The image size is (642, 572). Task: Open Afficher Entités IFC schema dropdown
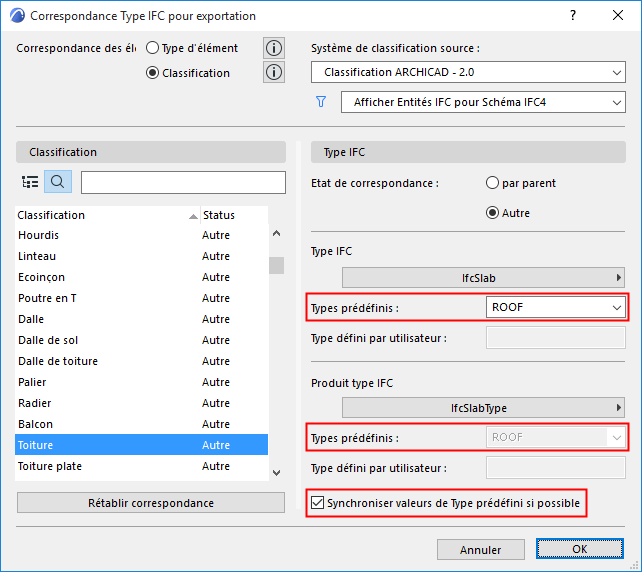pyautogui.click(x=482, y=102)
